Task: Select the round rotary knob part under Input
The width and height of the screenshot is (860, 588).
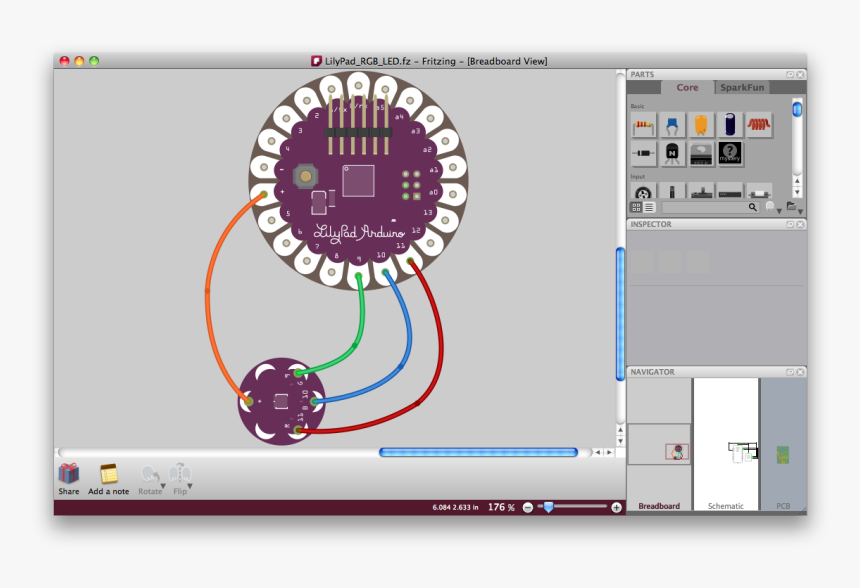Action: pos(643,191)
